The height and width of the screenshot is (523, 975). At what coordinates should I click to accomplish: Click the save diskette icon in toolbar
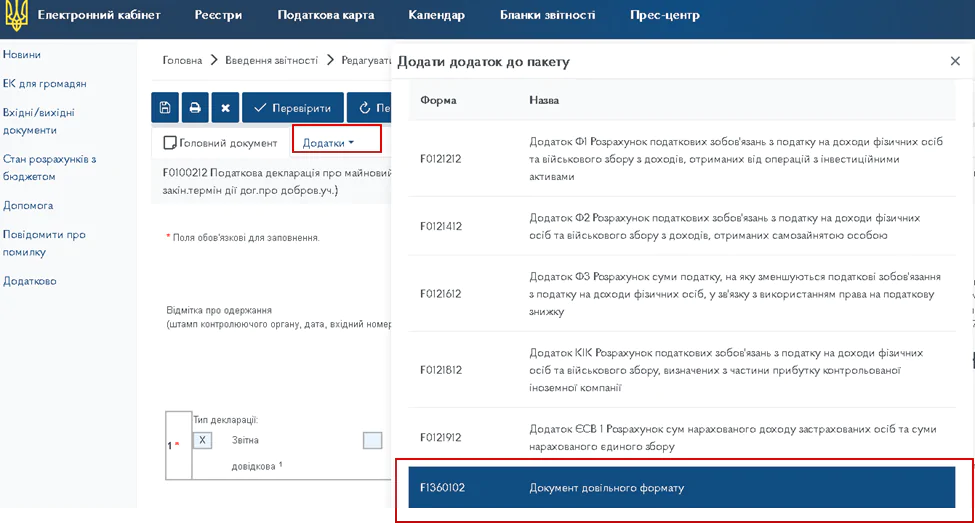coord(165,108)
